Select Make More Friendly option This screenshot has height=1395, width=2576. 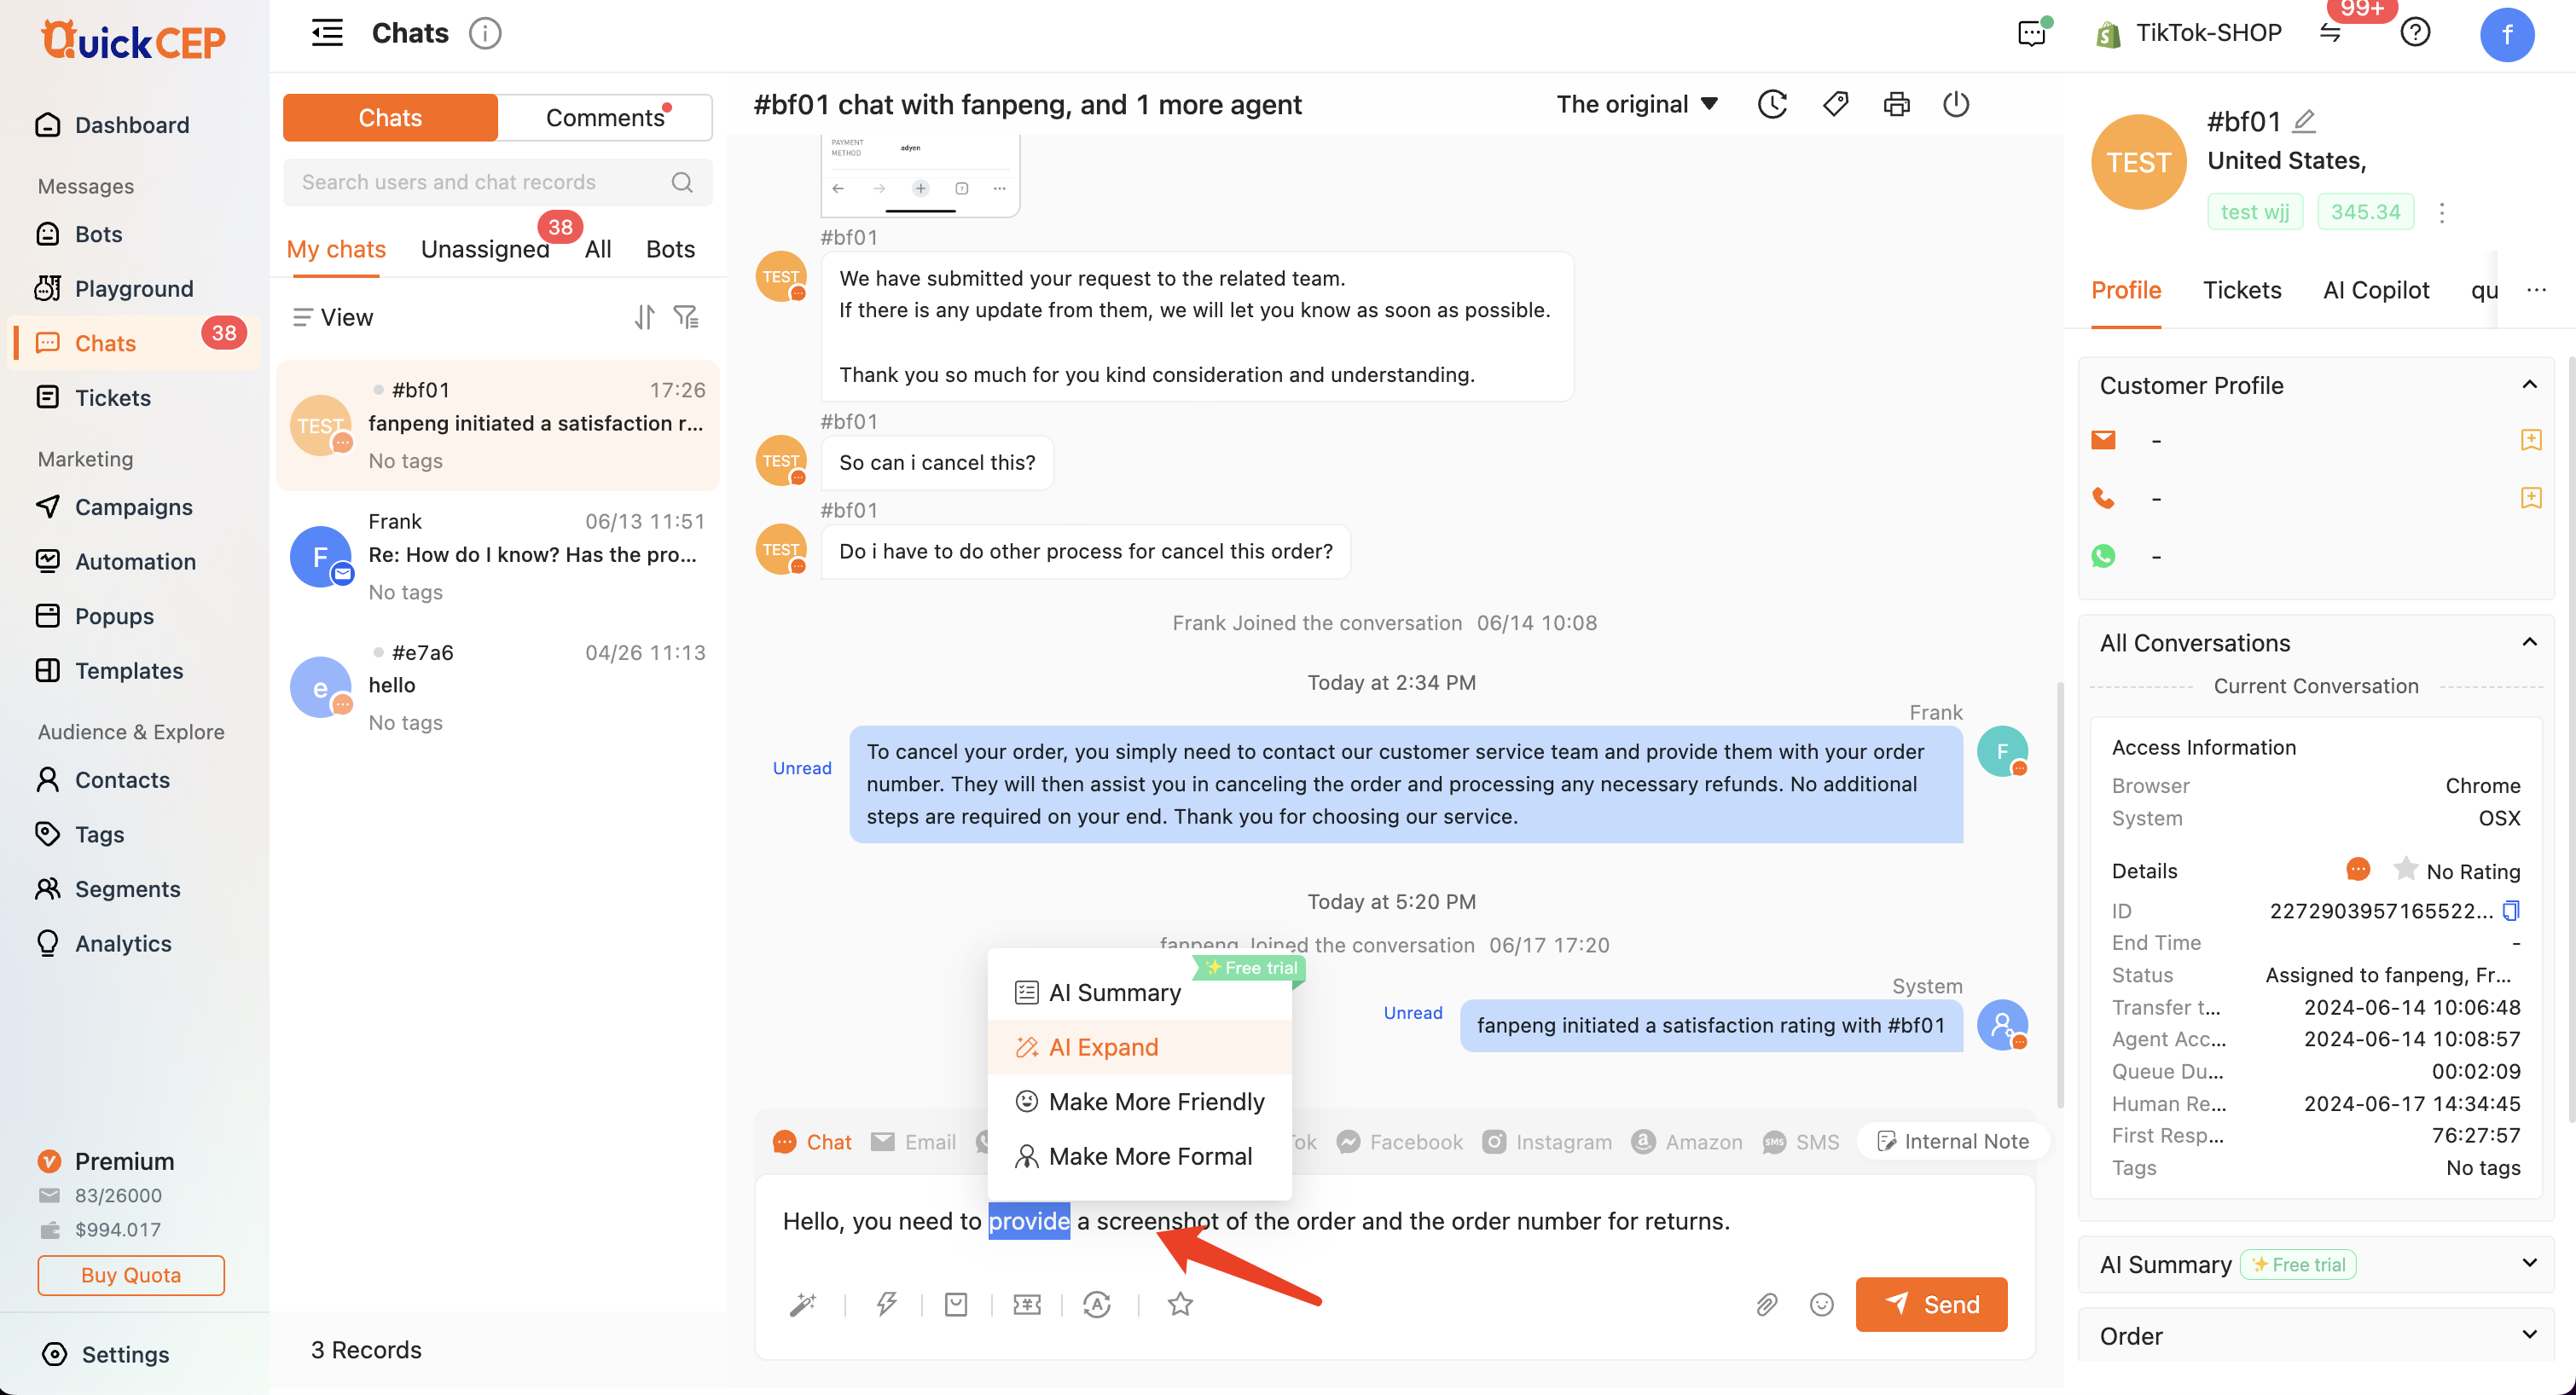[x=1139, y=1101]
